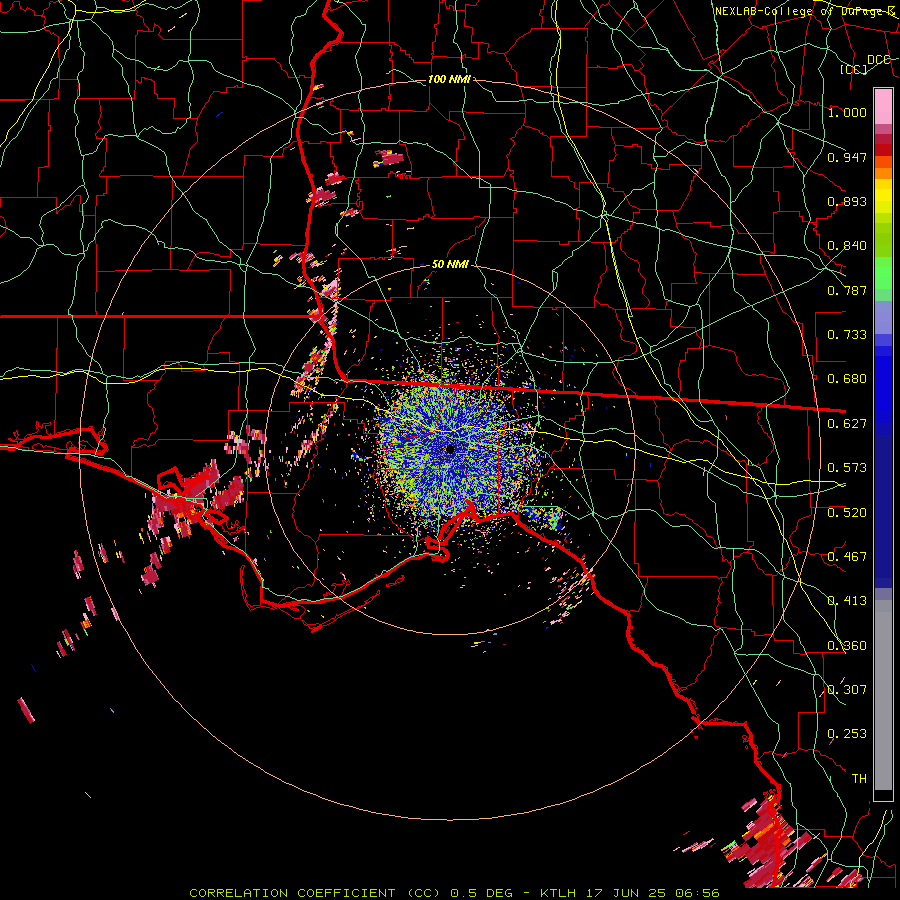Click the 06:56 timestamp
This screenshot has width=900, height=900.
[x=697, y=893]
